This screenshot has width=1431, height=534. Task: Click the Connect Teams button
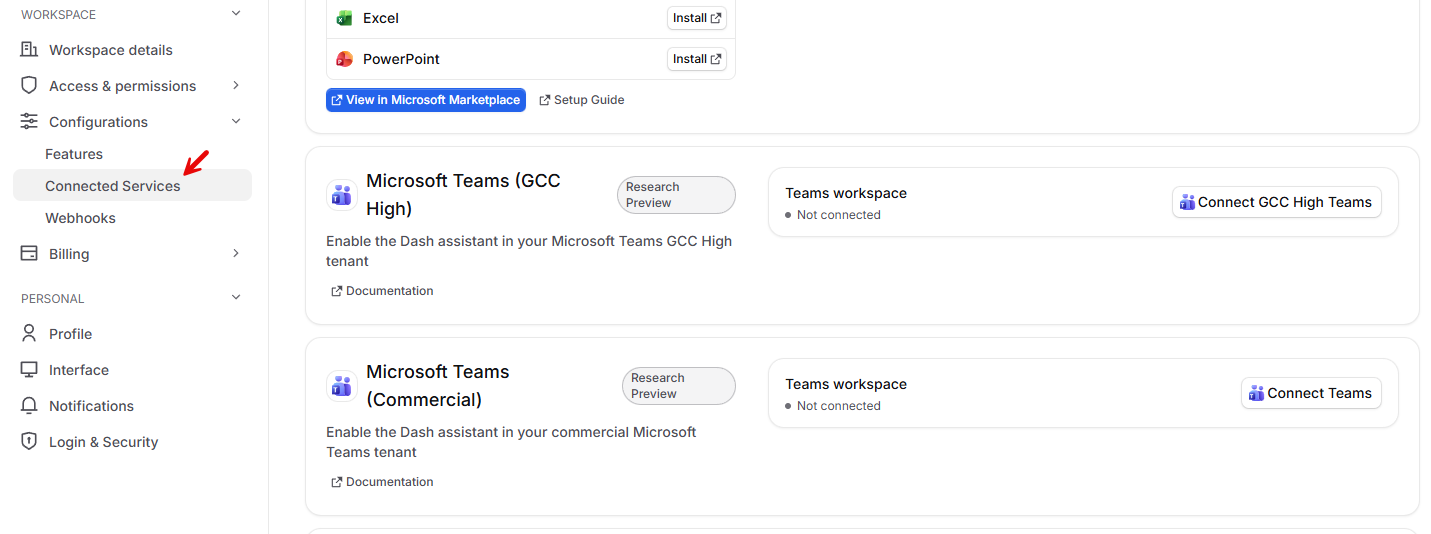click(1311, 393)
